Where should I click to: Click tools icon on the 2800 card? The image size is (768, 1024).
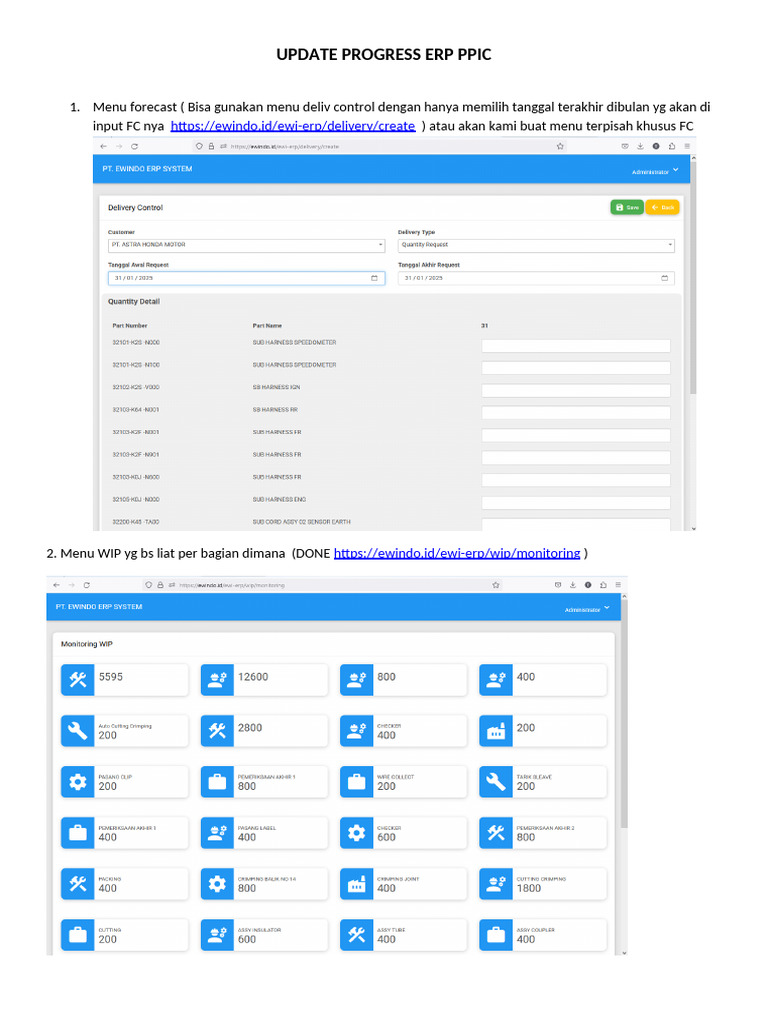[x=217, y=731]
